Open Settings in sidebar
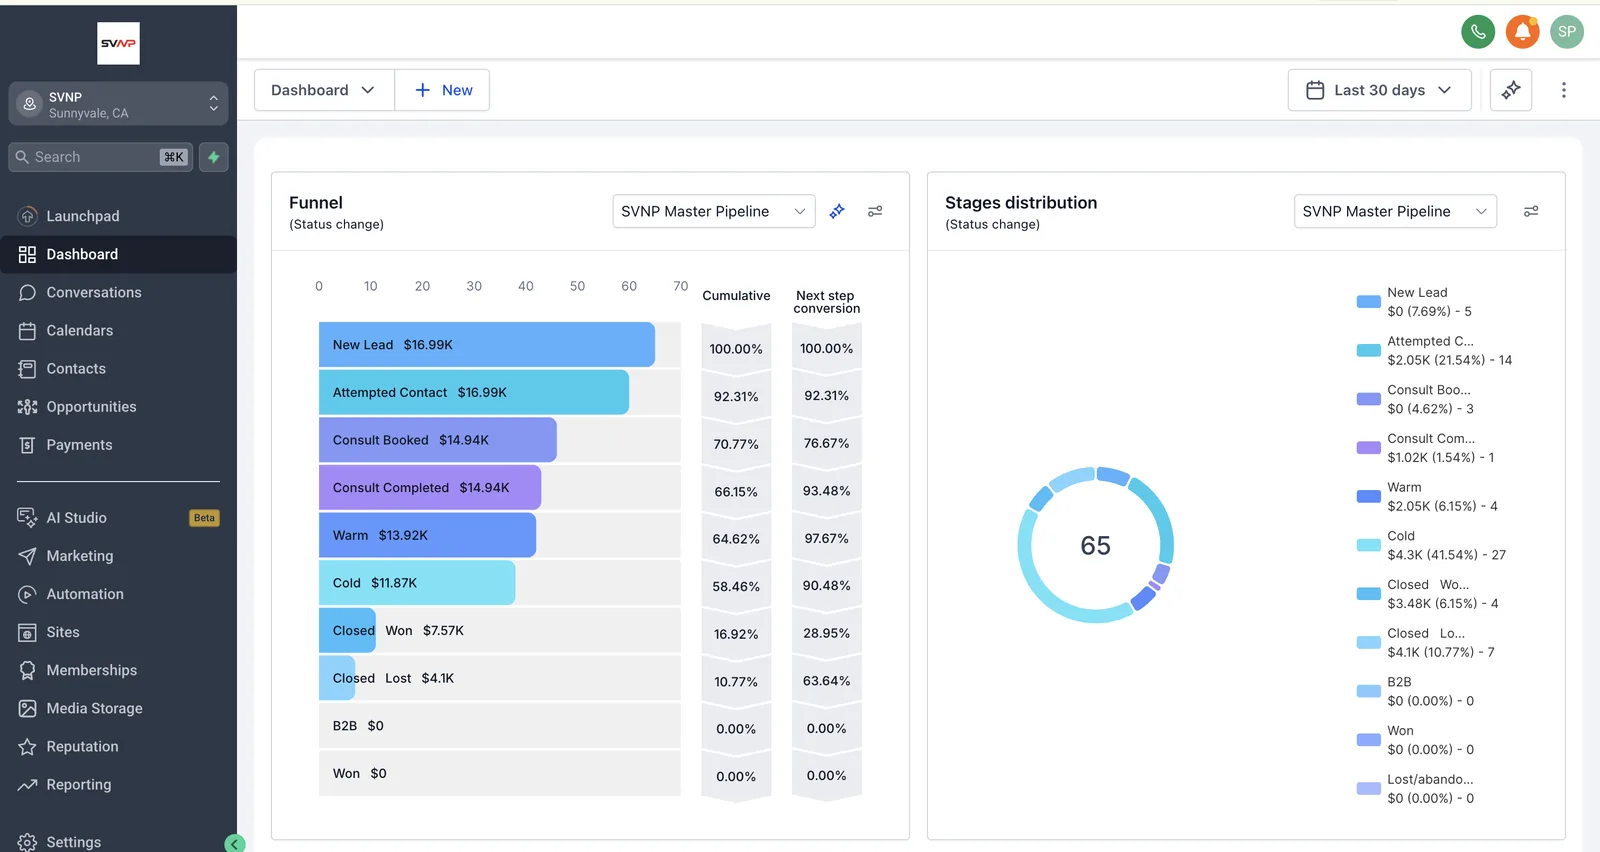This screenshot has height=852, width=1600. (x=118, y=842)
